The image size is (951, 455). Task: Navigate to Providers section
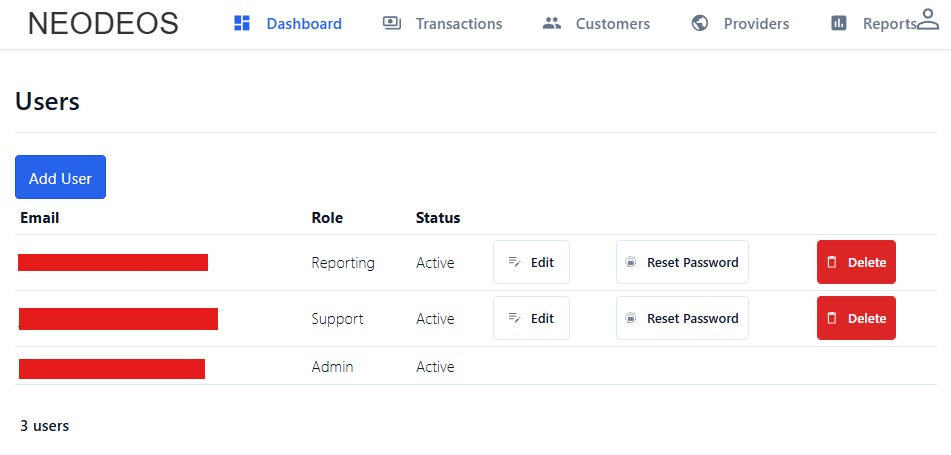click(756, 23)
